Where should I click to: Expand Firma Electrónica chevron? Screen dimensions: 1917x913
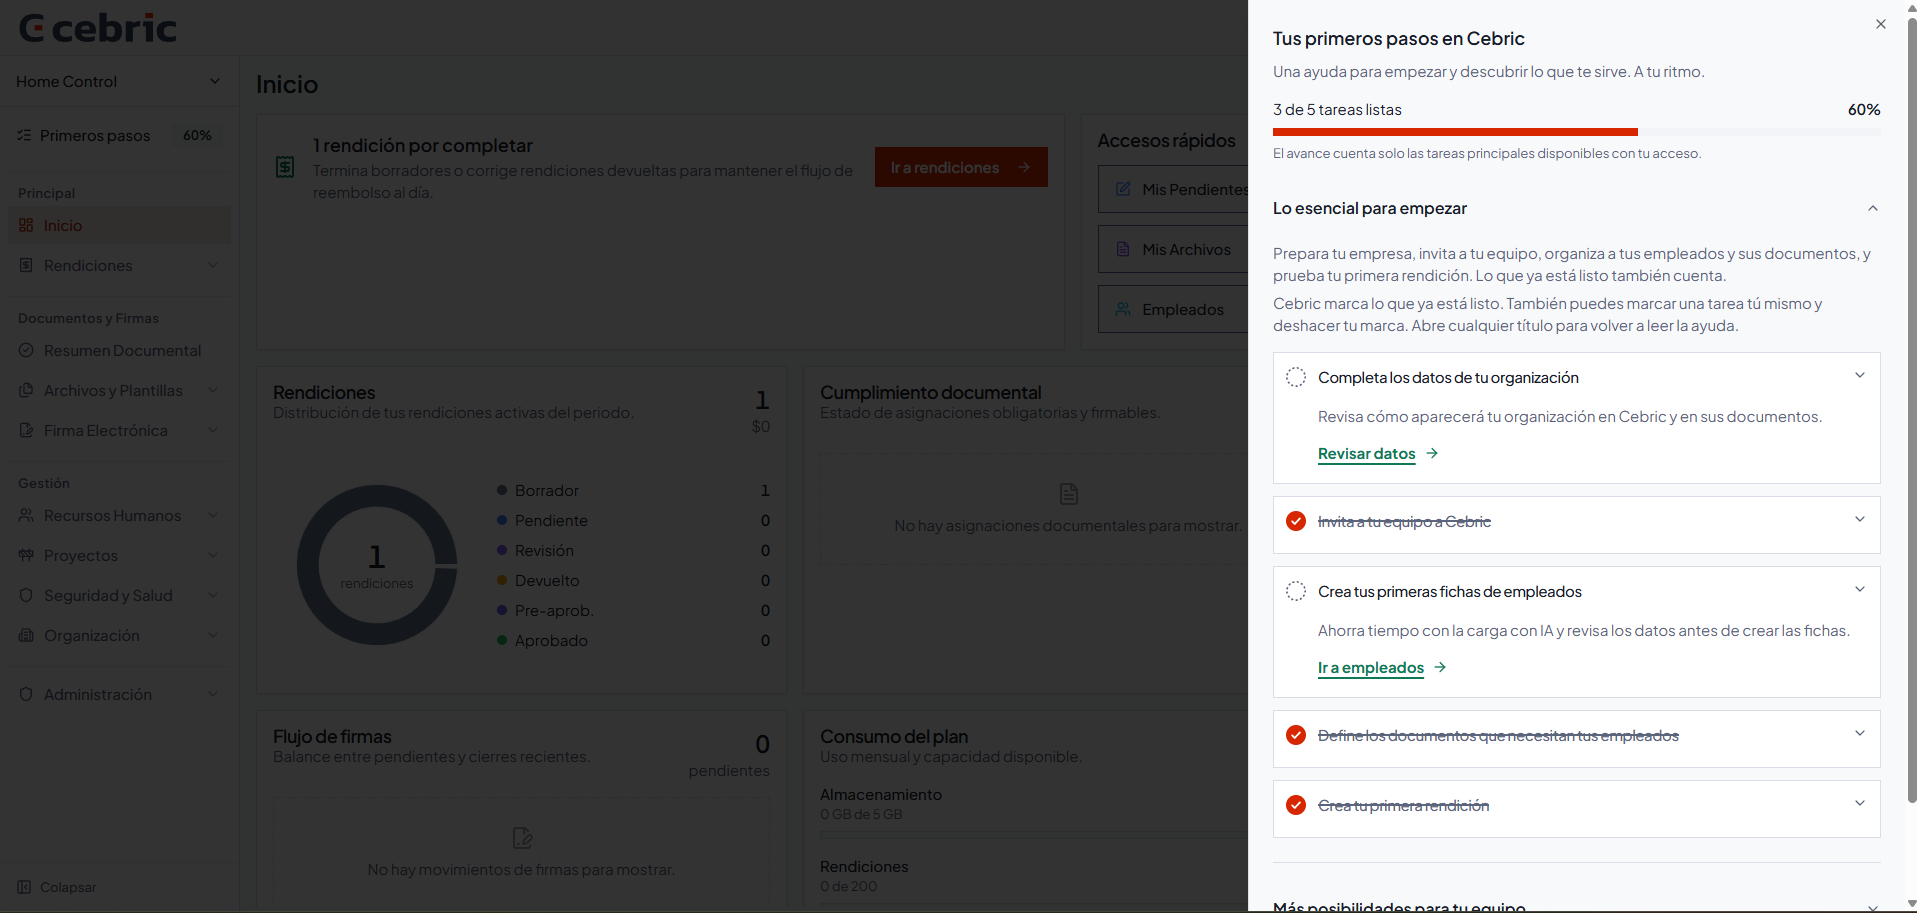213,430
